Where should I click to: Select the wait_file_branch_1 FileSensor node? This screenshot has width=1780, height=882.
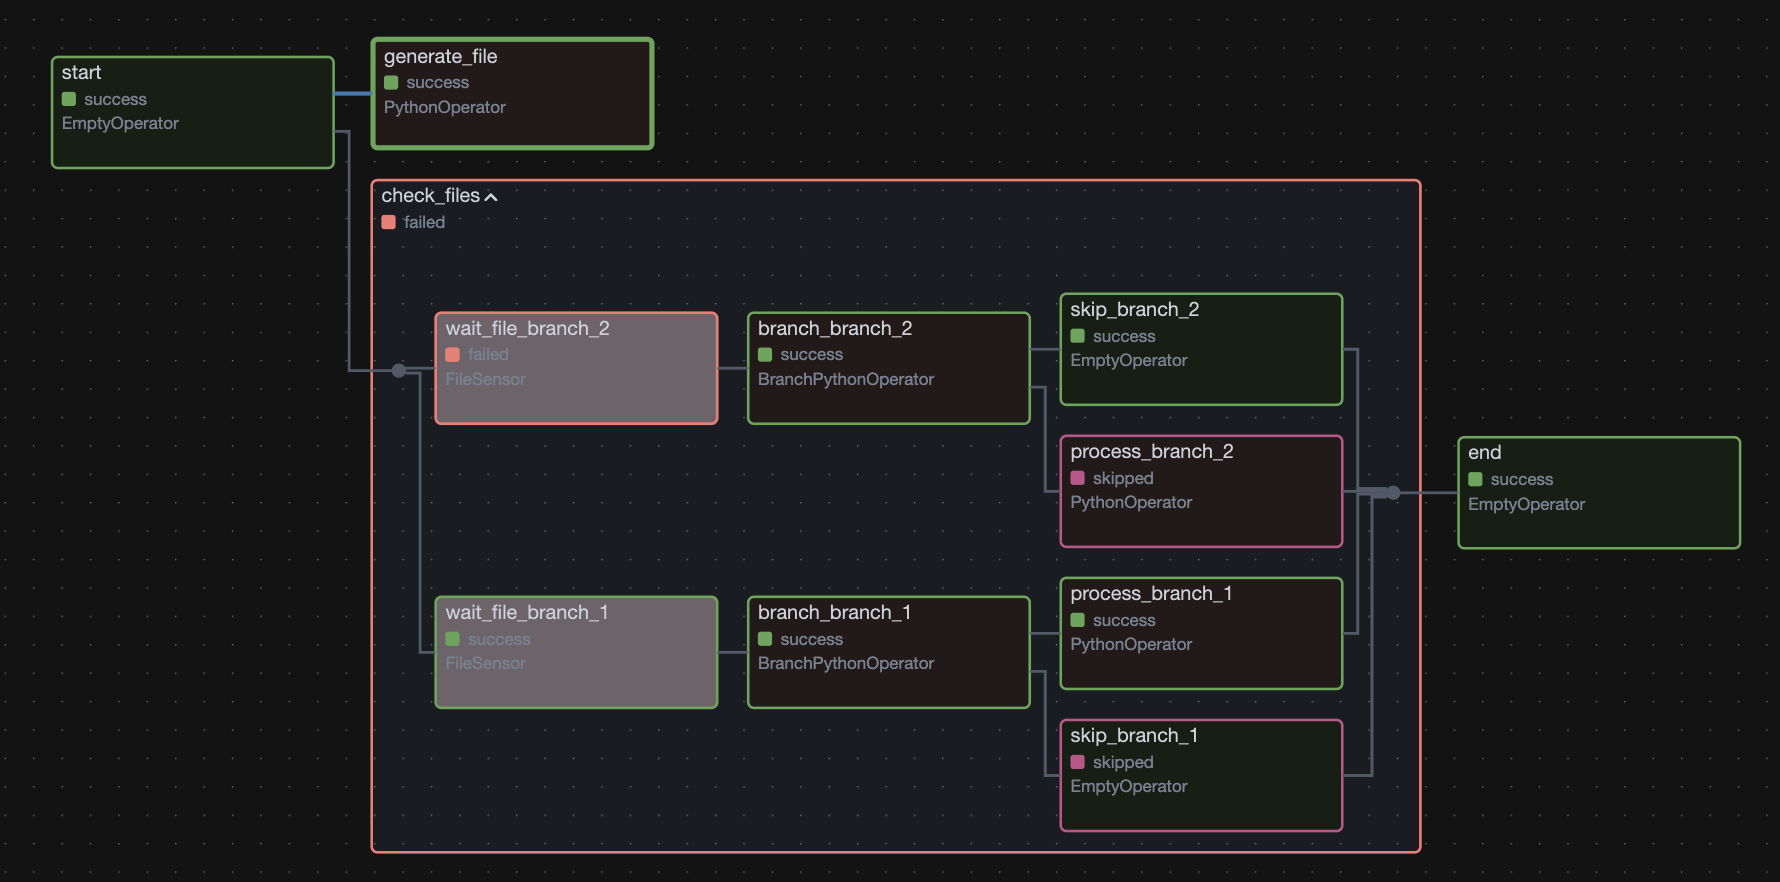point(576,652)
